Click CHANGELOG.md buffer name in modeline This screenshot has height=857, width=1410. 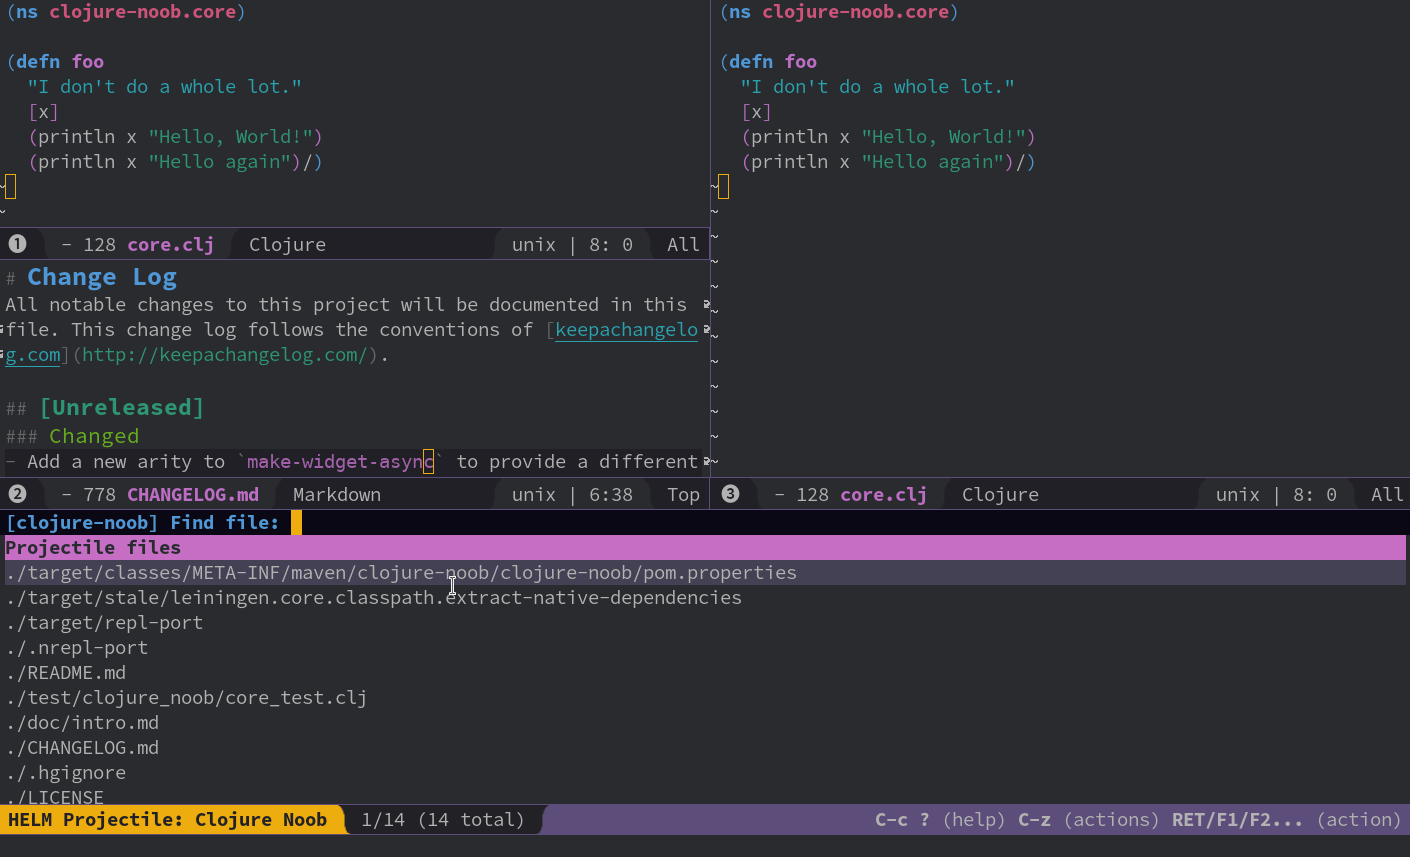click(x=193, y=495)
